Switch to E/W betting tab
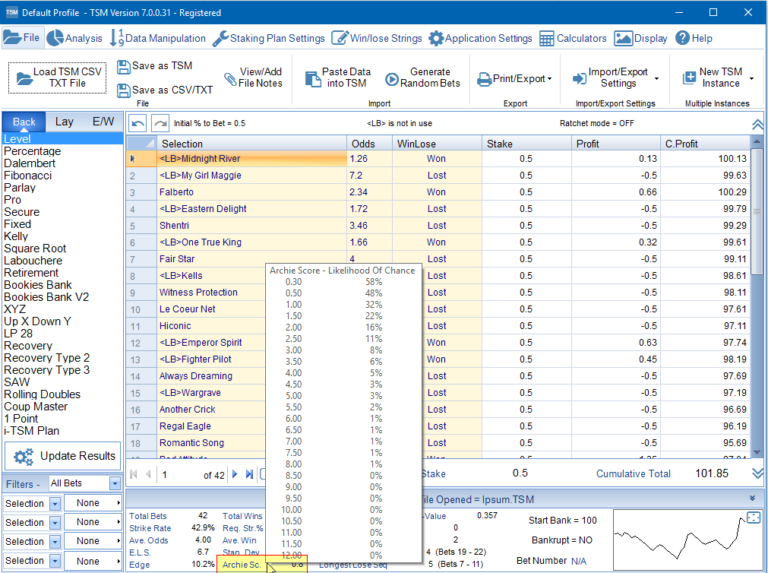Viewport: 768px width, 573px height. pyautogui.click(x=103, y=122)
